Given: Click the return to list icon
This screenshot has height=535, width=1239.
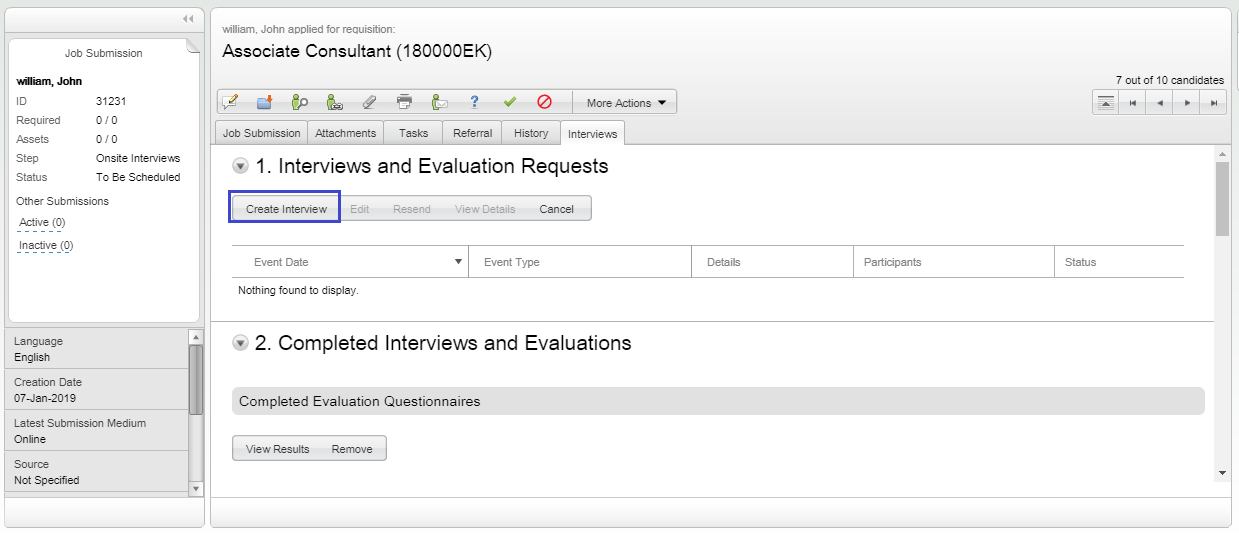Looking at the screenshot, I should (1105, 103).
